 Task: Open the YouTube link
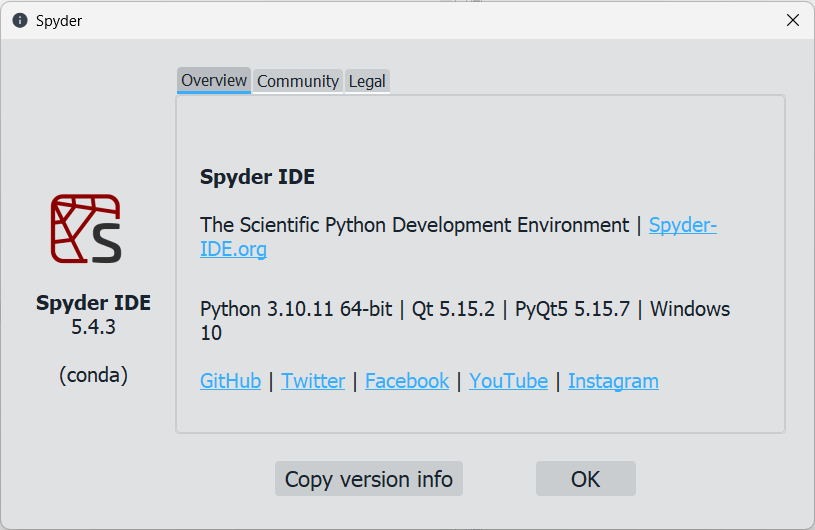[x=508, y=381]
